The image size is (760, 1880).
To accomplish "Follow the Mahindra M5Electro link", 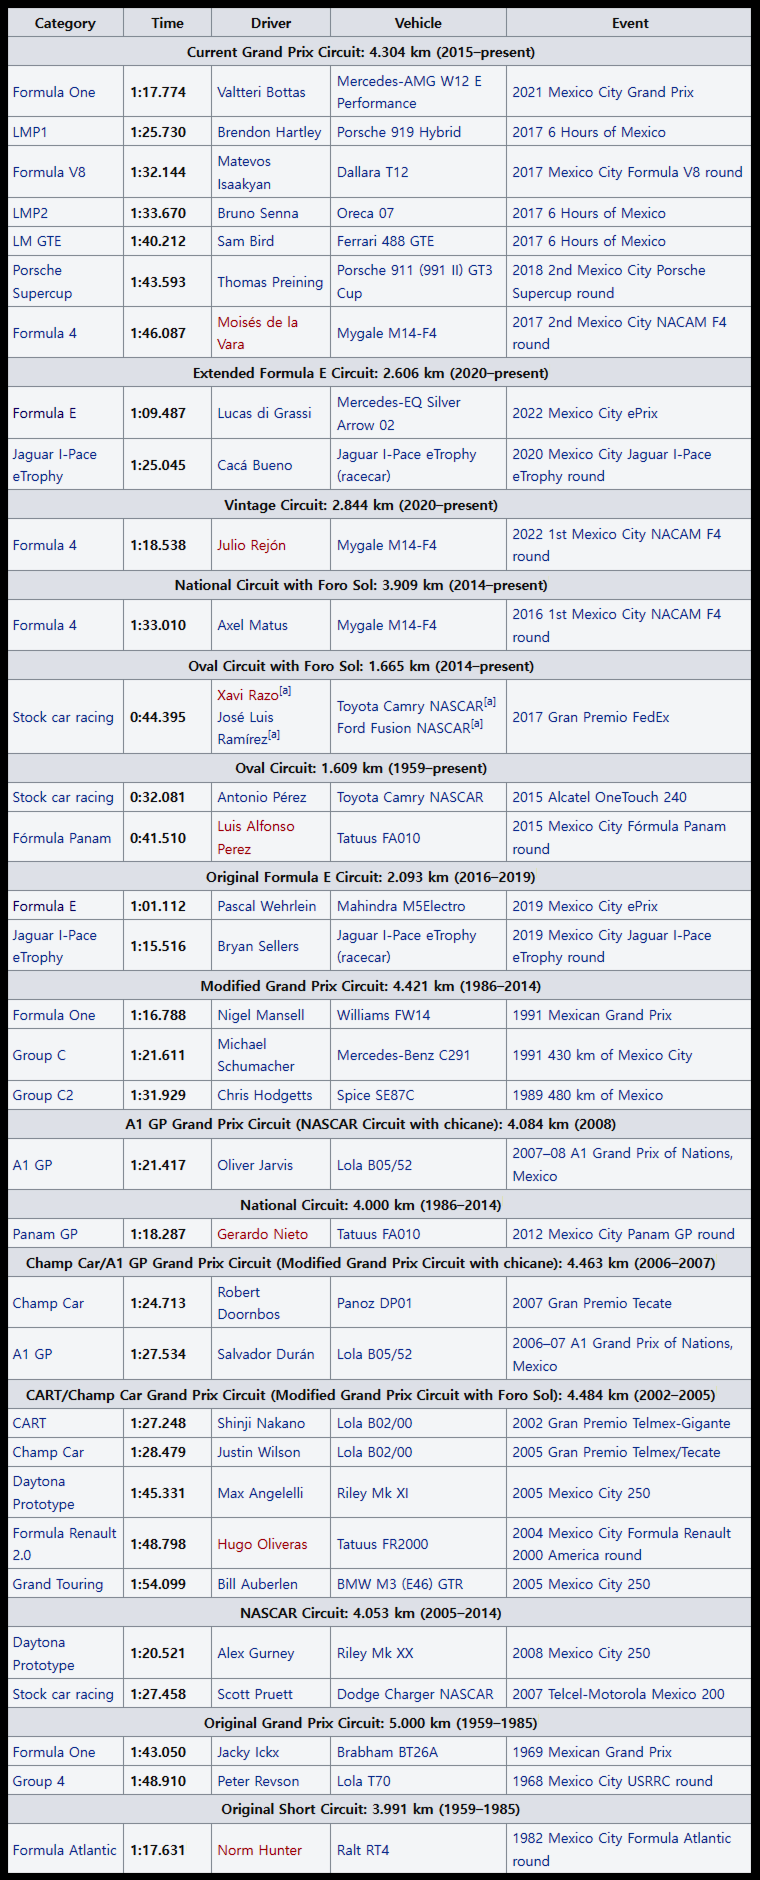I will click(401, 906).
